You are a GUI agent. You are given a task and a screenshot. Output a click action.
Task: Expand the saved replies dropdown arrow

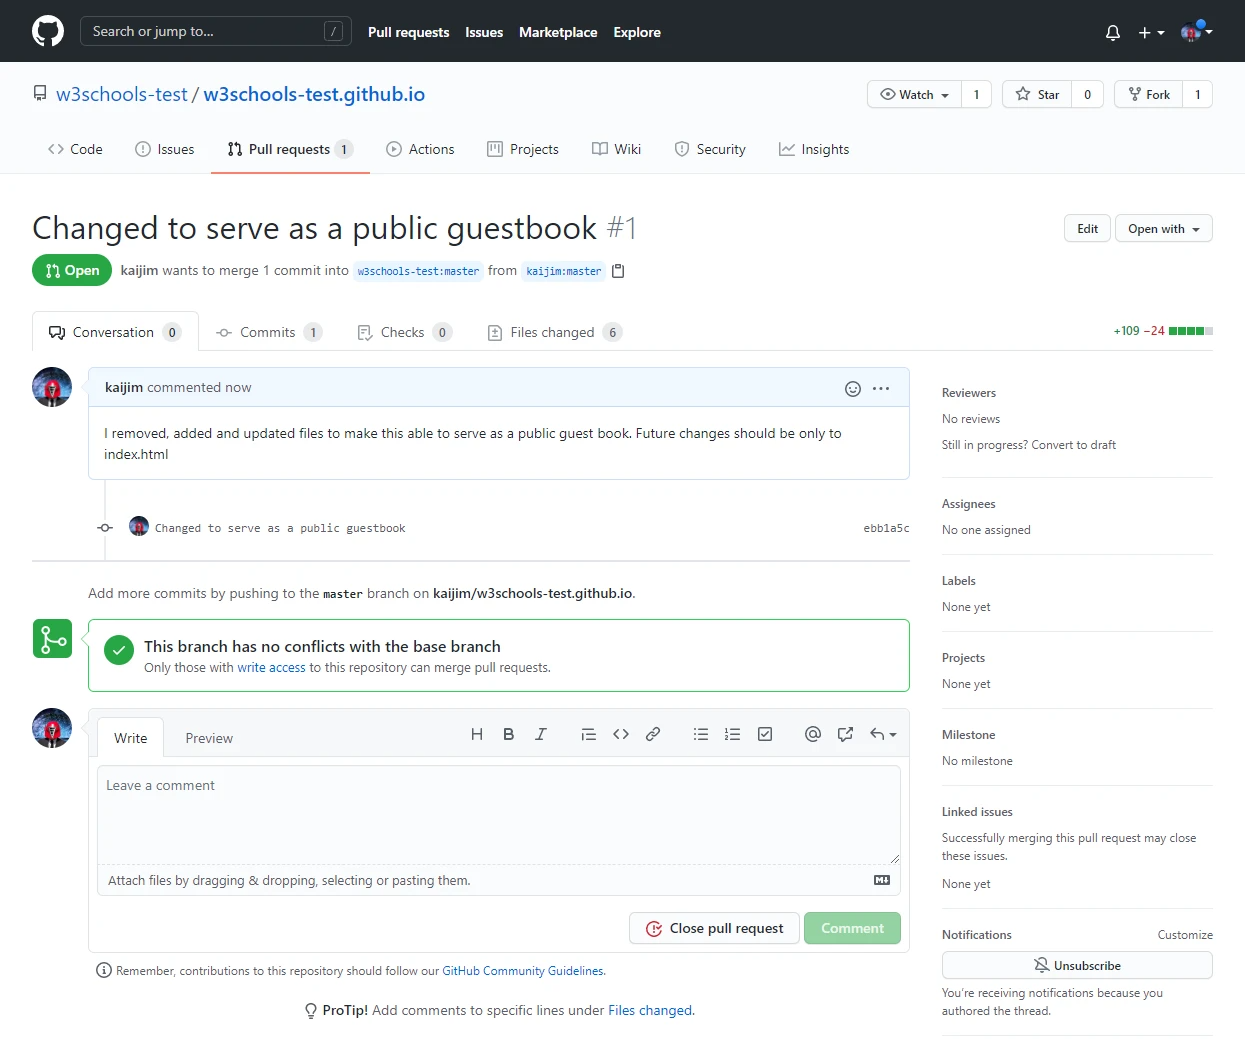click(x=883, y=734)
